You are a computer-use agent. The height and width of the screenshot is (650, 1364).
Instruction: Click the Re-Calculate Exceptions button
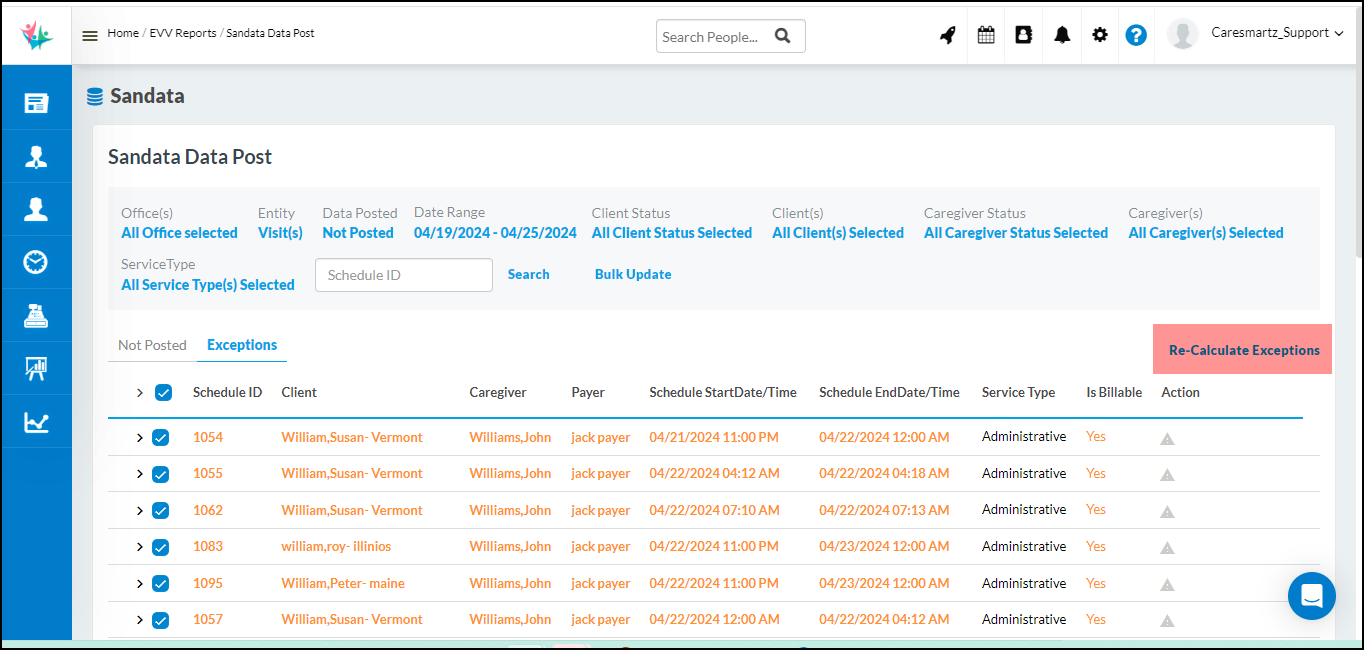pos(1243,350)
